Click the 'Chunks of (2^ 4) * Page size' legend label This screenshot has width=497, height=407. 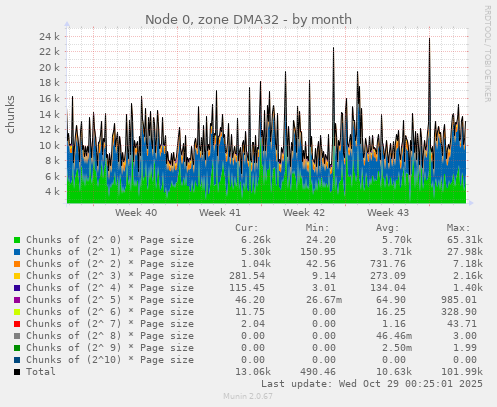pos(110,288)
